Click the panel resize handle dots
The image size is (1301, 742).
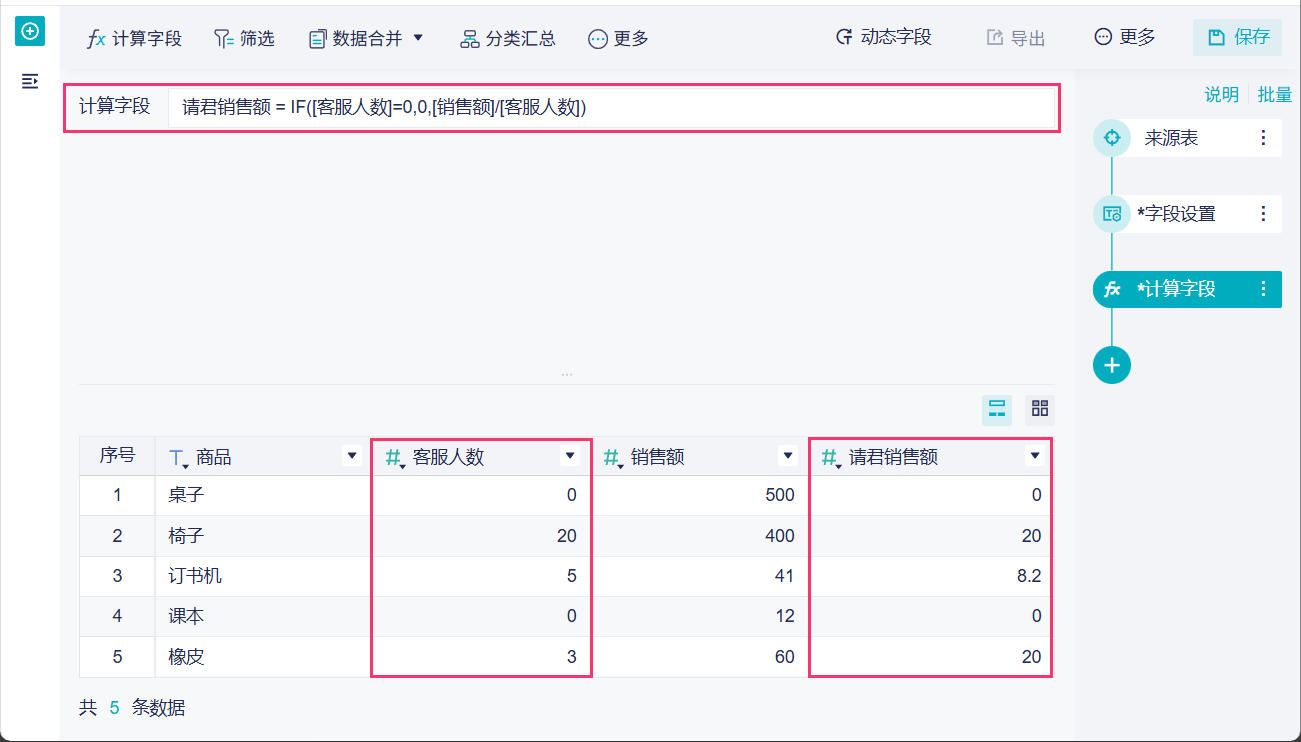pos(567,375)
